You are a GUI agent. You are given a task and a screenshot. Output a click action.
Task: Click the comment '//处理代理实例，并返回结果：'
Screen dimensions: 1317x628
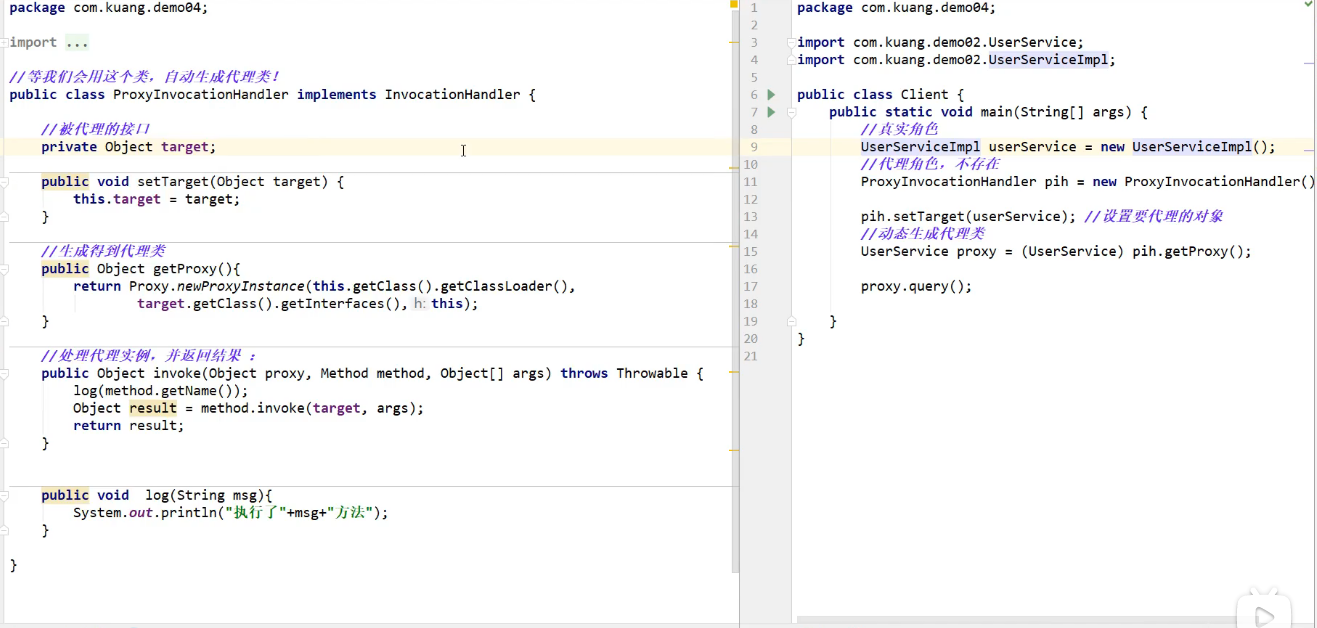149,356
